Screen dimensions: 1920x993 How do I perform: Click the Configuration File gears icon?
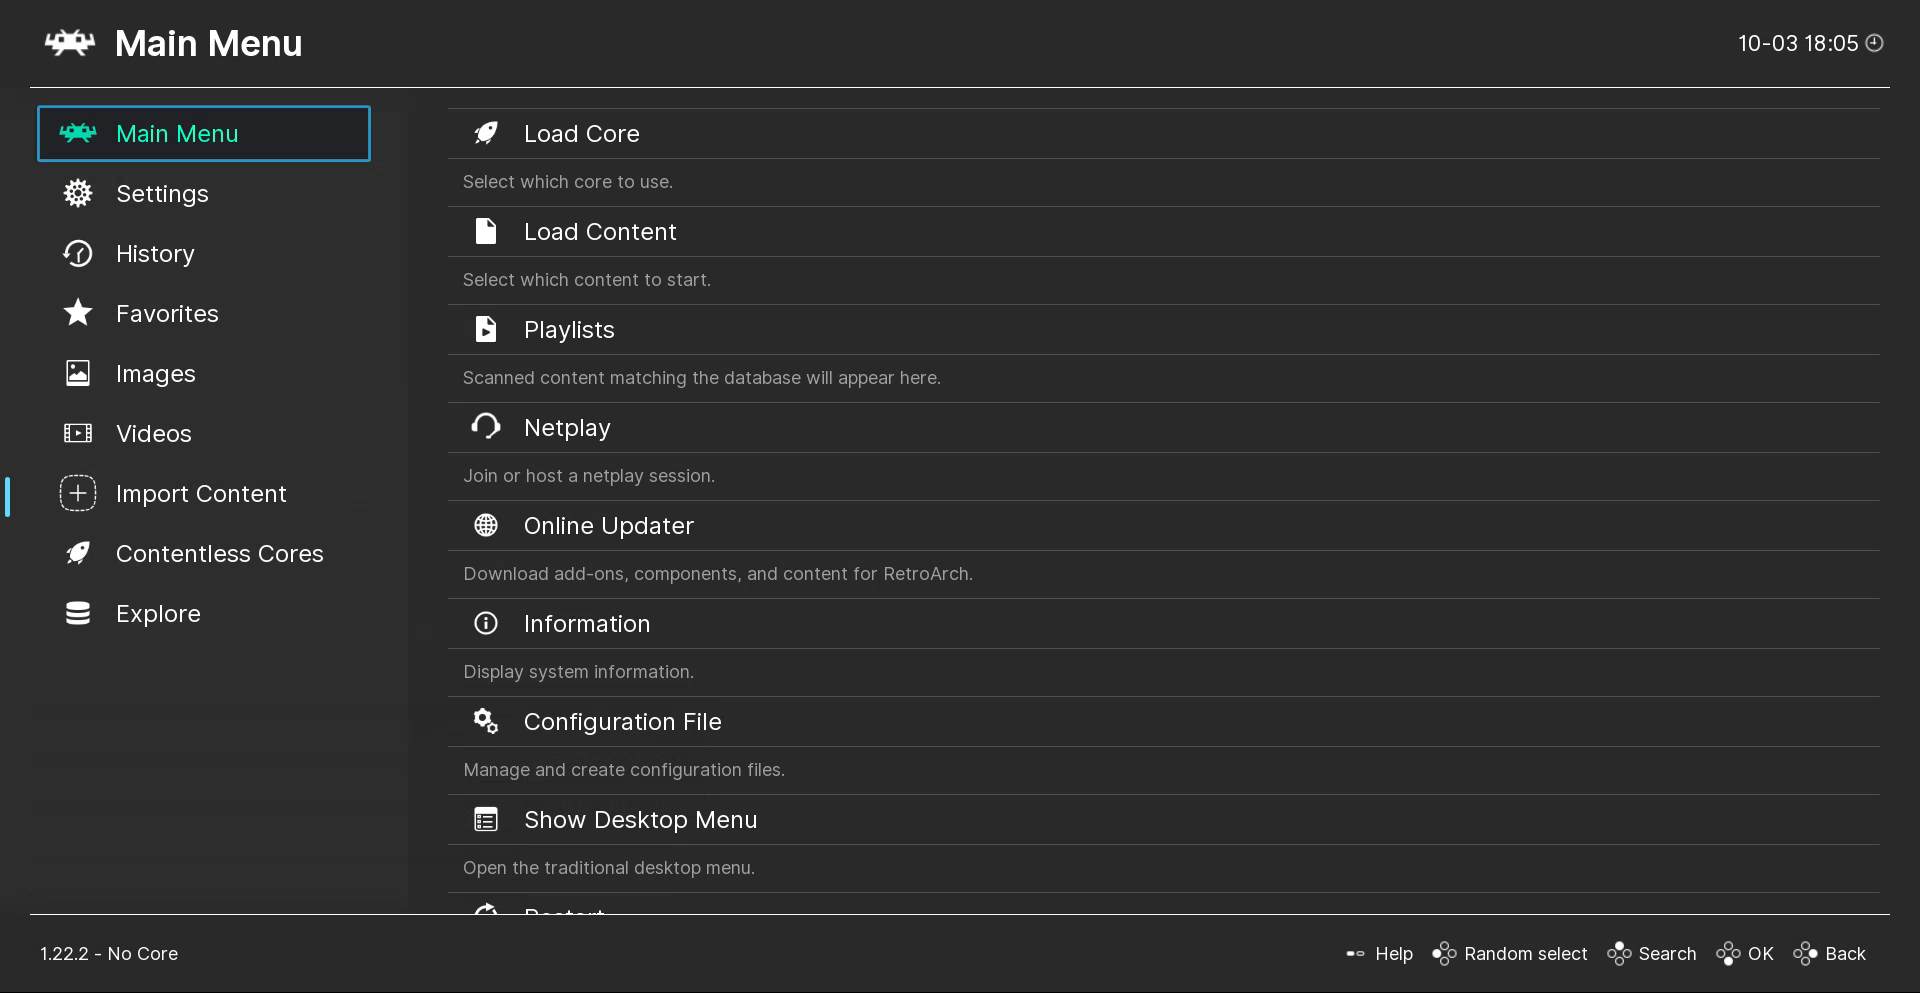coord(486,721)
